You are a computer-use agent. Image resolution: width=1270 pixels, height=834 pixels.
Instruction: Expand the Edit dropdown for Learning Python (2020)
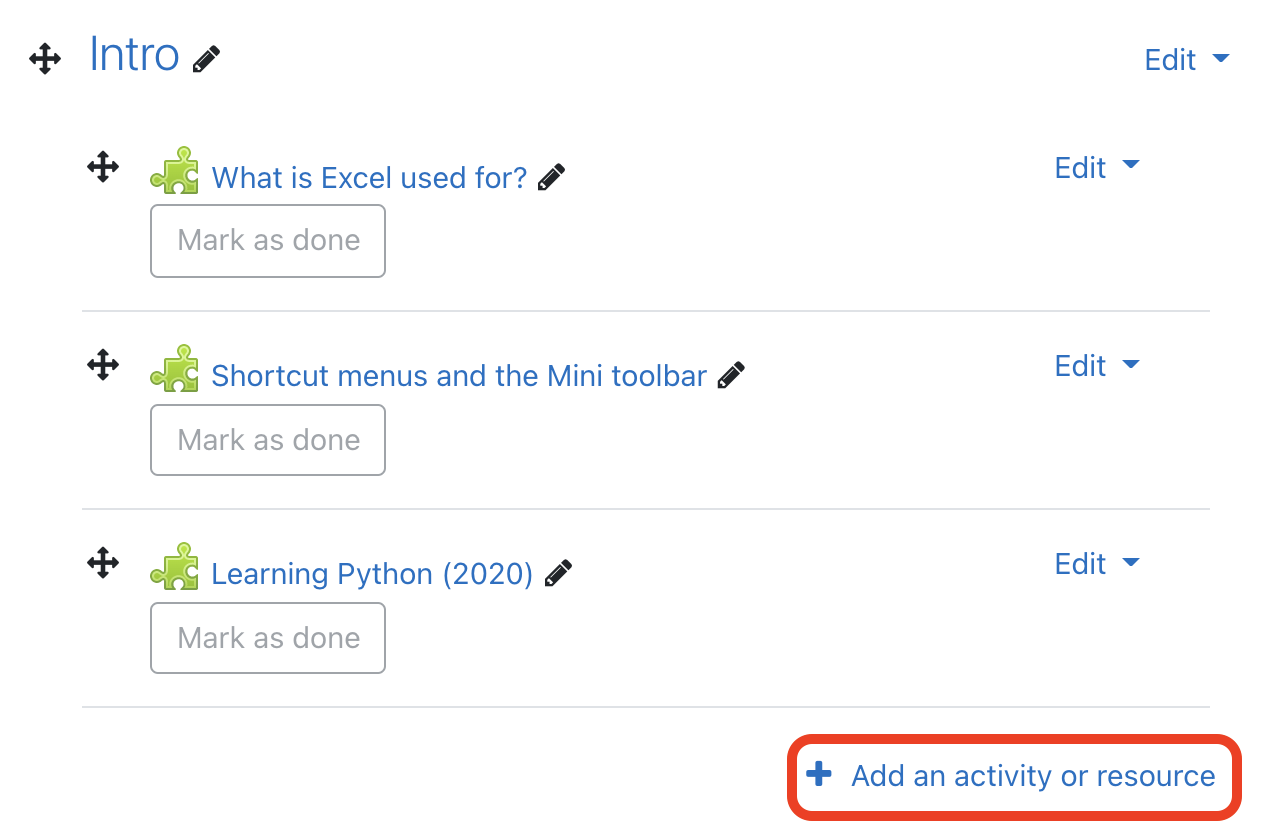(1097, 563)
